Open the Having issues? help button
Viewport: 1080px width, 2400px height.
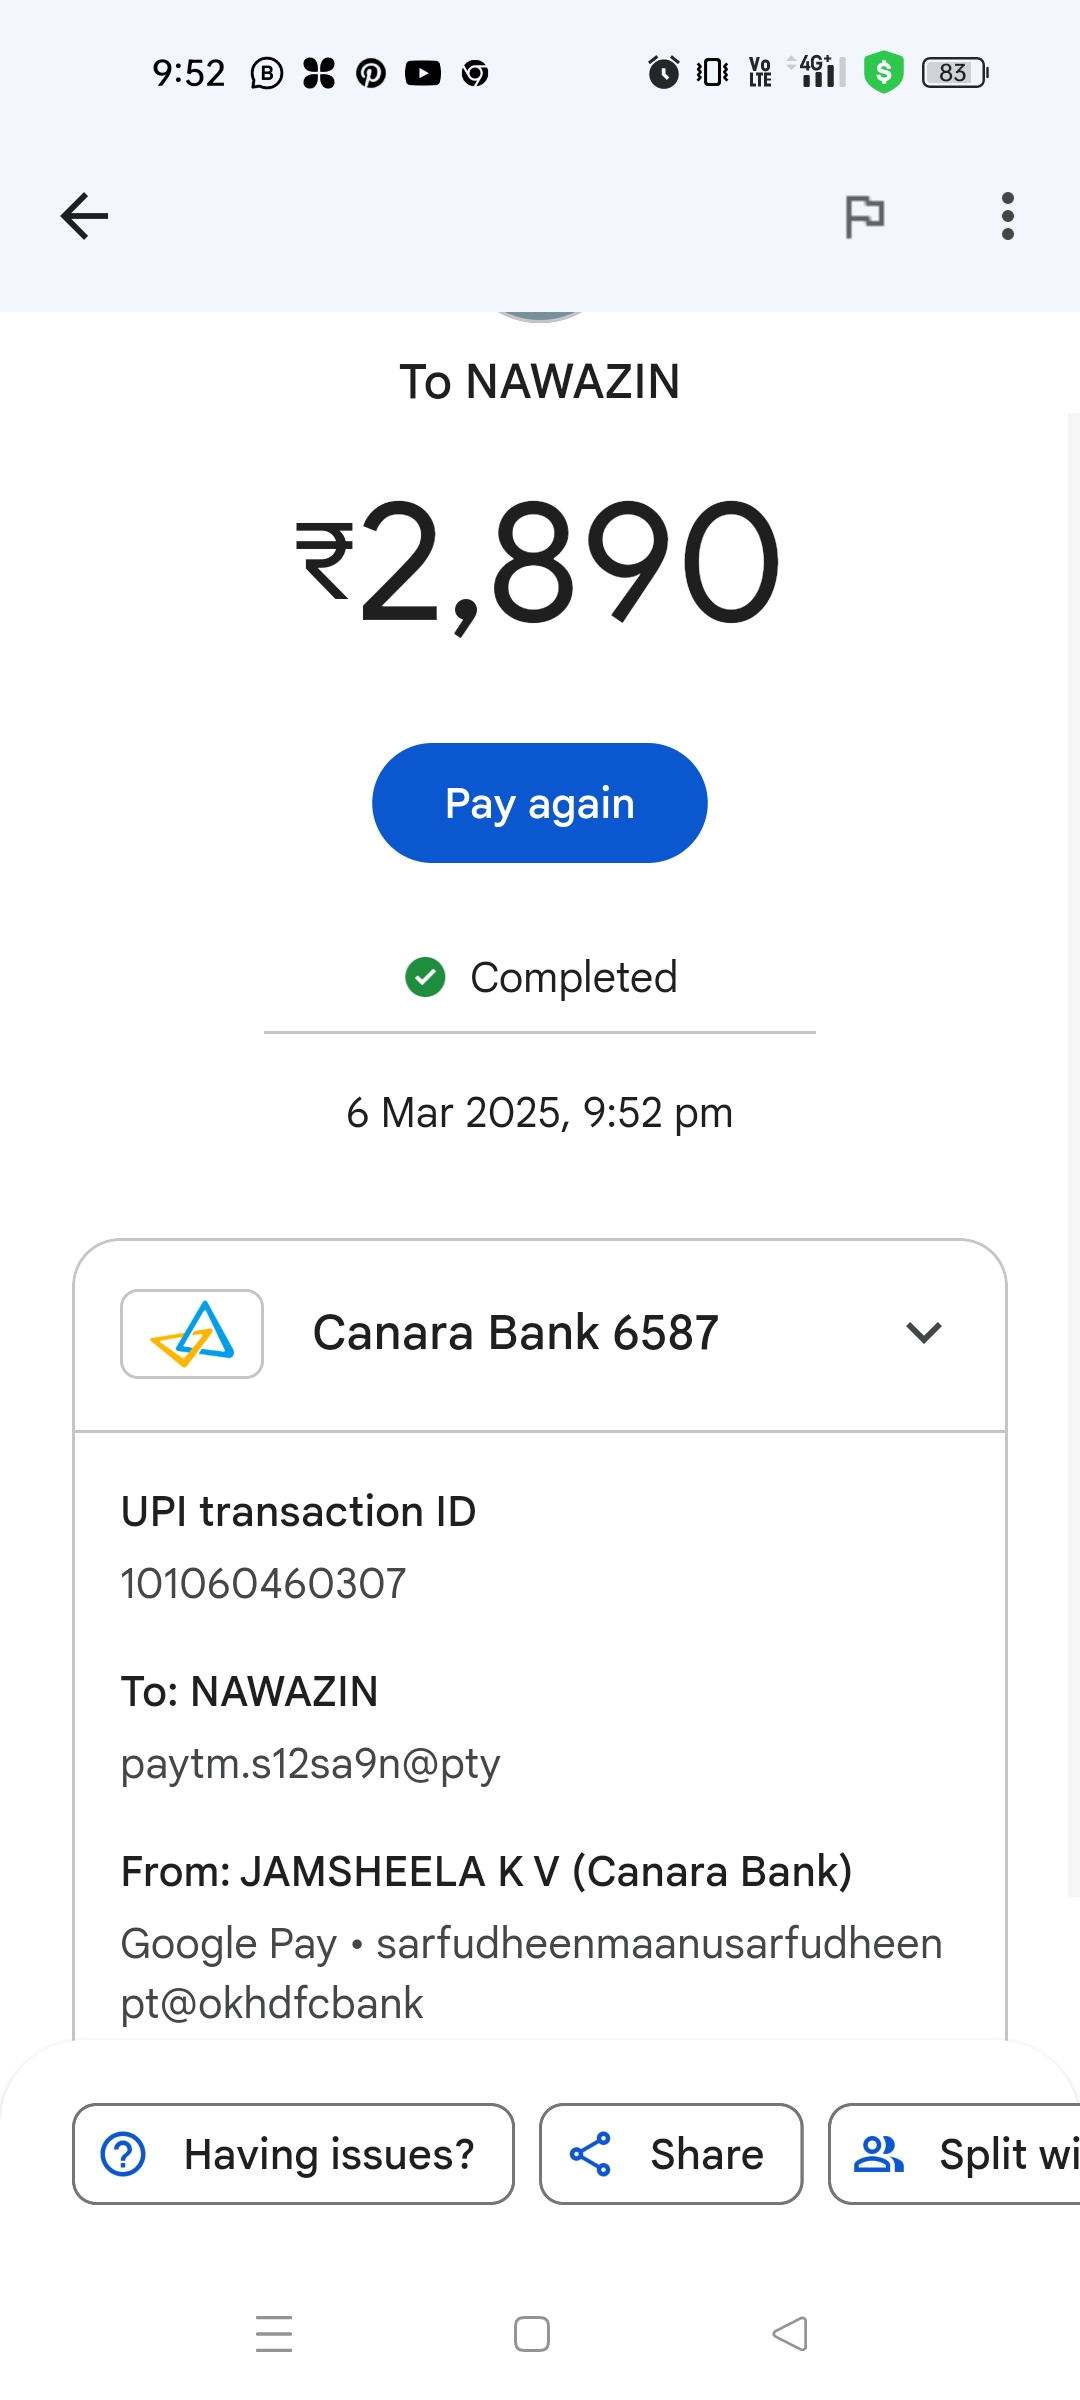[293, 2153]
